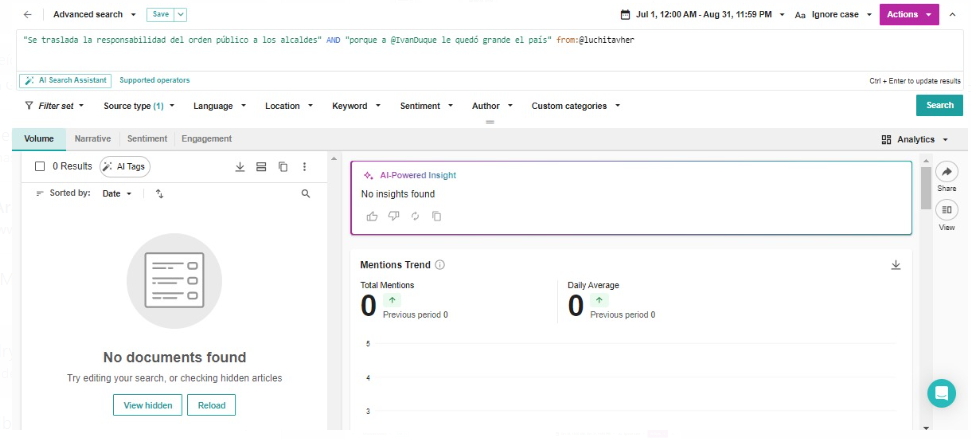Image resolution: width=971 pixels, height=439 pixels.
Task: Download results with the download icon
Action: 240,167
